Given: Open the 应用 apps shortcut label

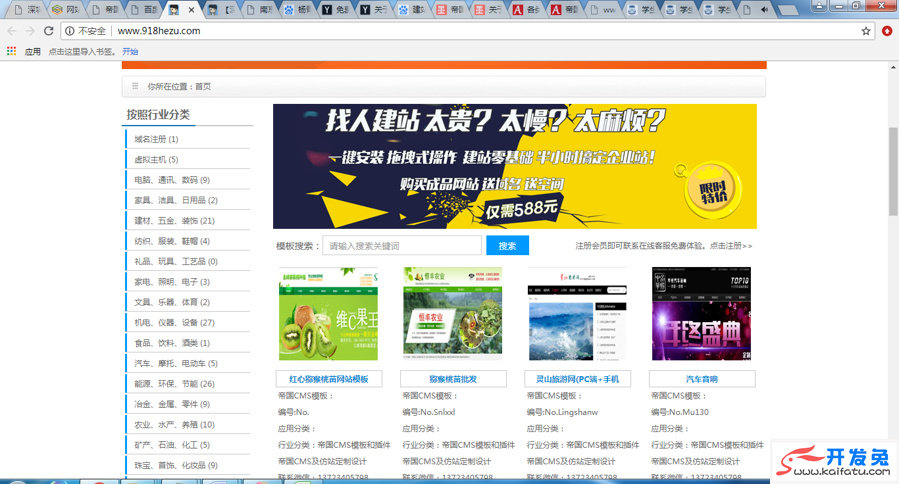Looking at the screenshot, I should [33, 52].
